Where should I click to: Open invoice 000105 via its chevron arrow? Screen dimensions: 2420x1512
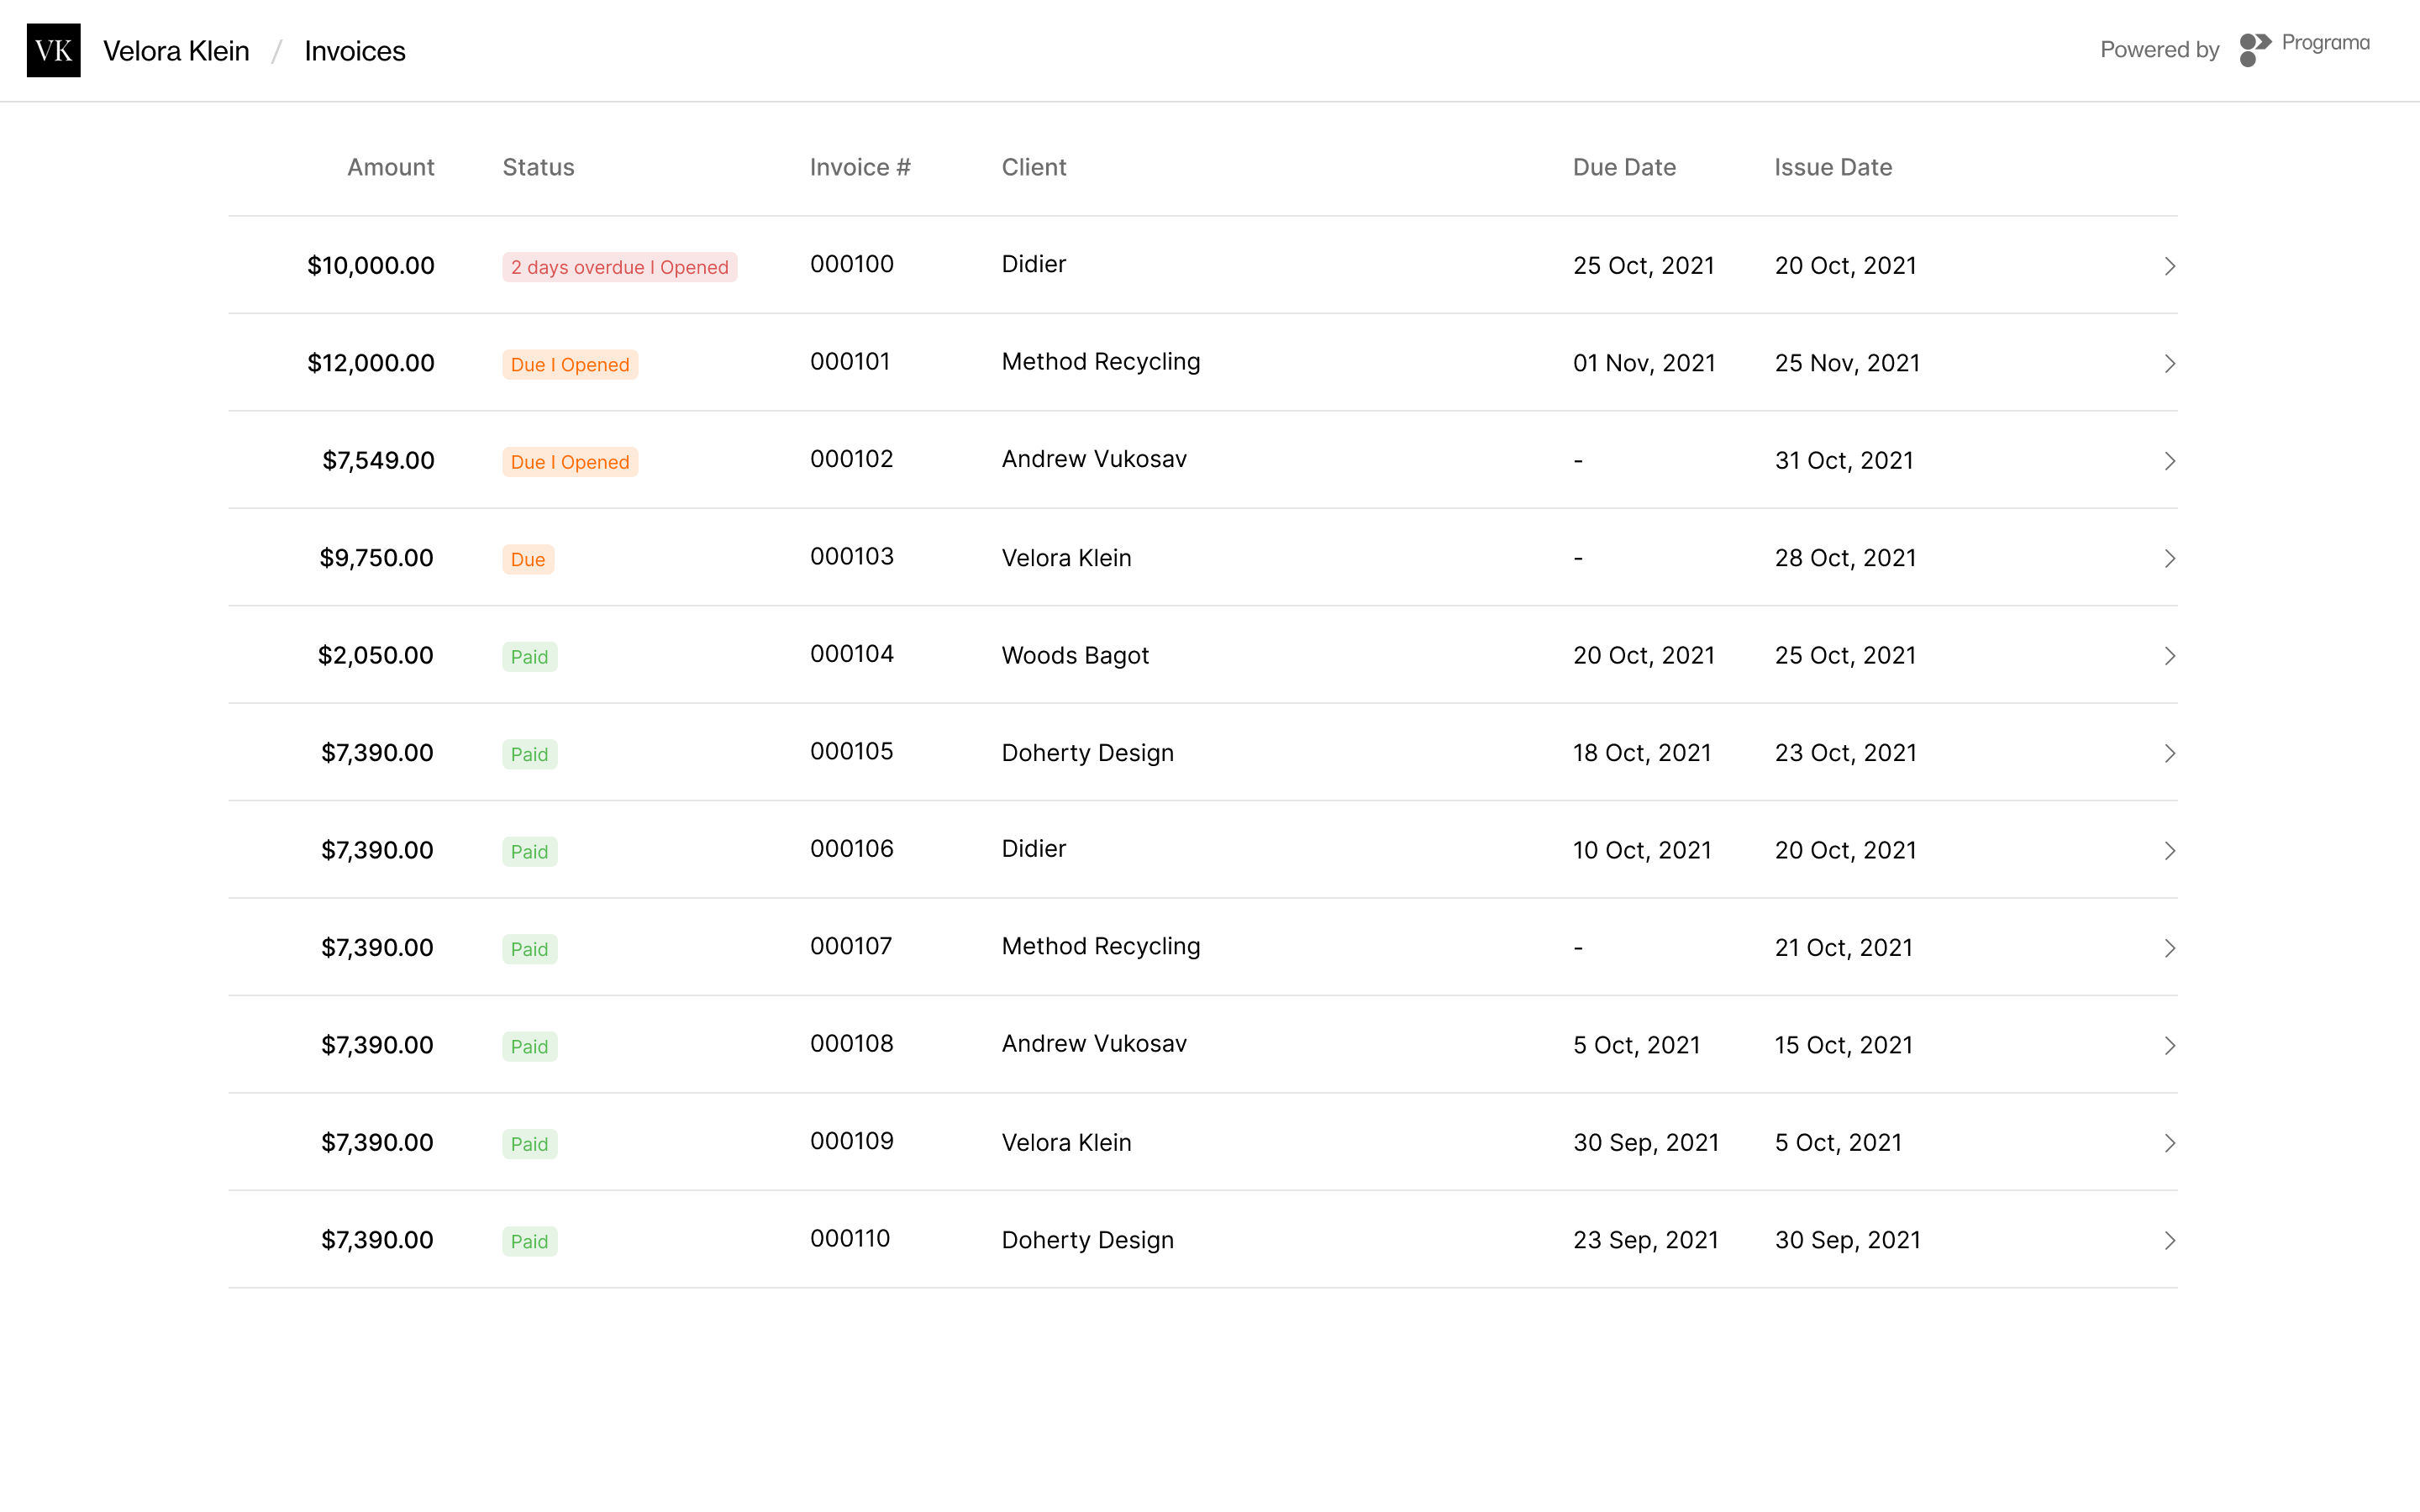[2169, 753]
